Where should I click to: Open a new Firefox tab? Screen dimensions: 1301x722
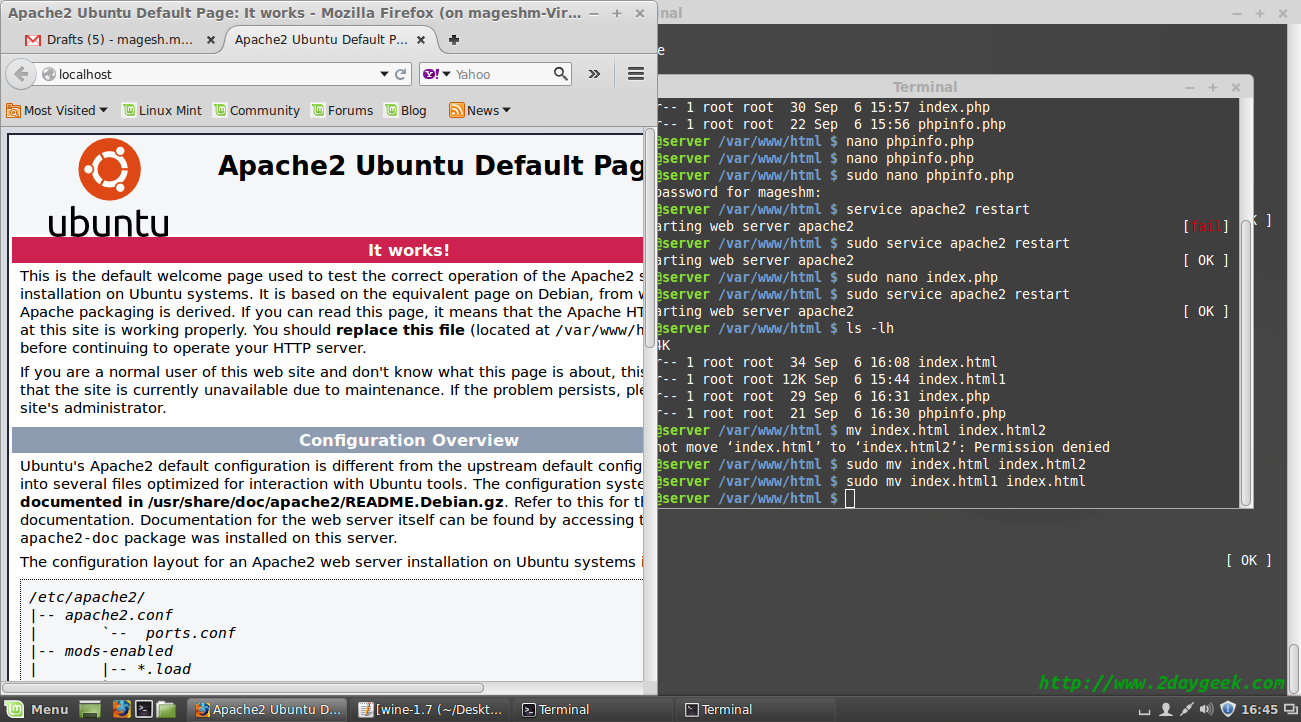454,40
